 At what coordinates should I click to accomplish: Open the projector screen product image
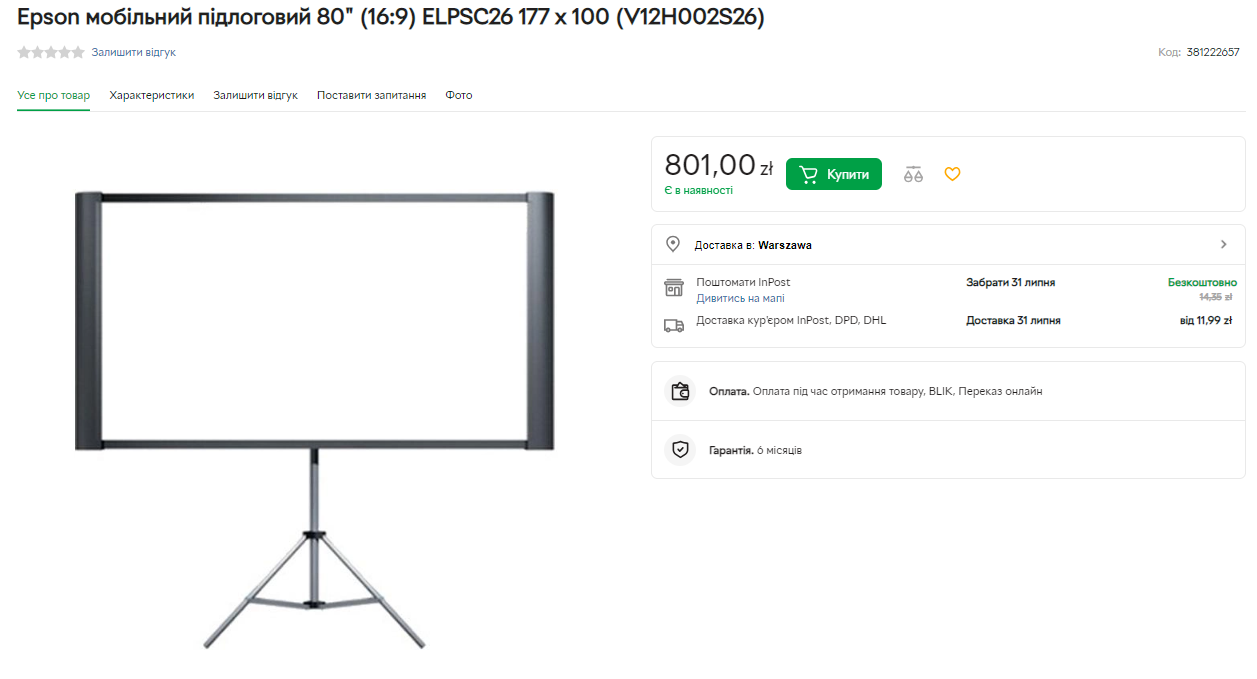(314, 418)
